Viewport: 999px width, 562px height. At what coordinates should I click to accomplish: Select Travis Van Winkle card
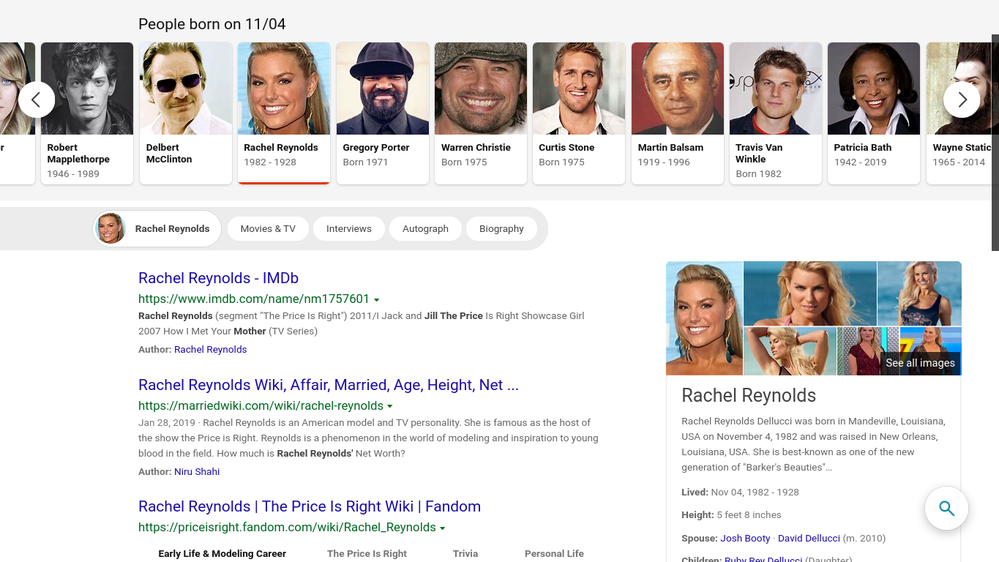point(775,113)
